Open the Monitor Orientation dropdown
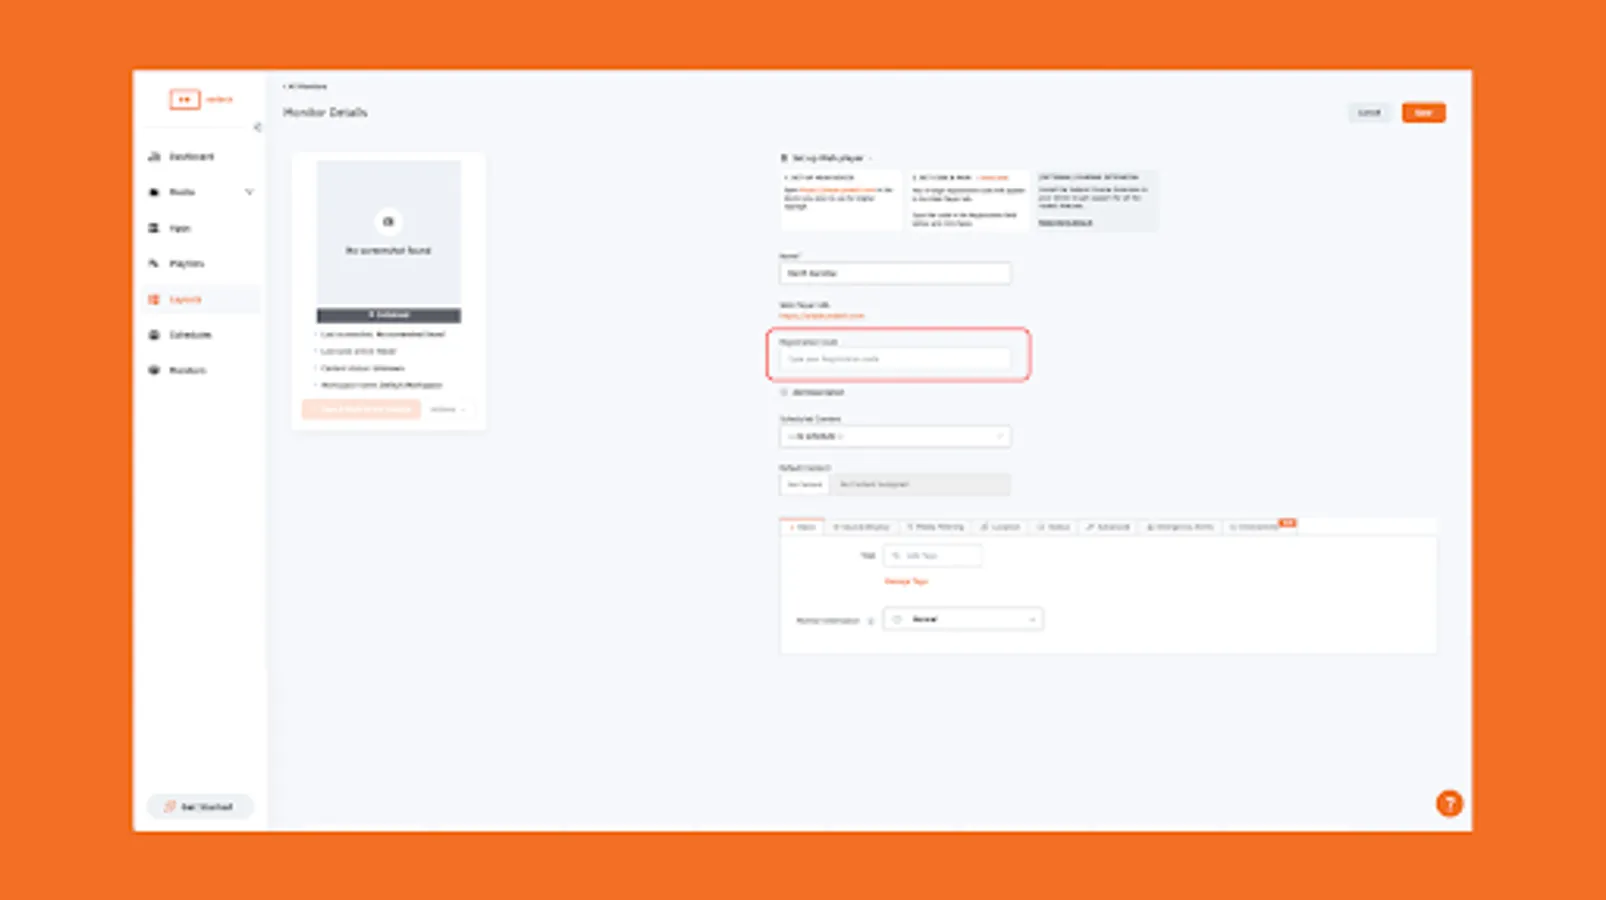The width and height of the screenshot is (1606, 900). click(x=963, y=620)
